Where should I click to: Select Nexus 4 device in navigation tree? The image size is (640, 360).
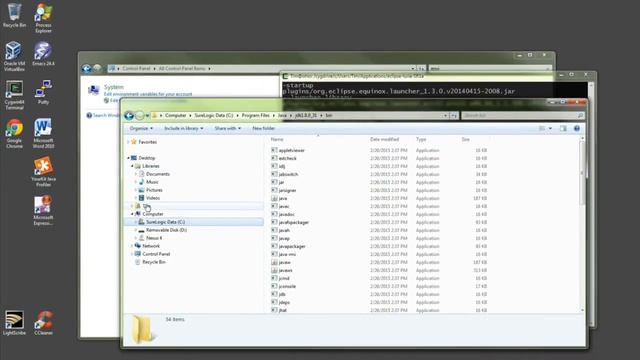154,238
